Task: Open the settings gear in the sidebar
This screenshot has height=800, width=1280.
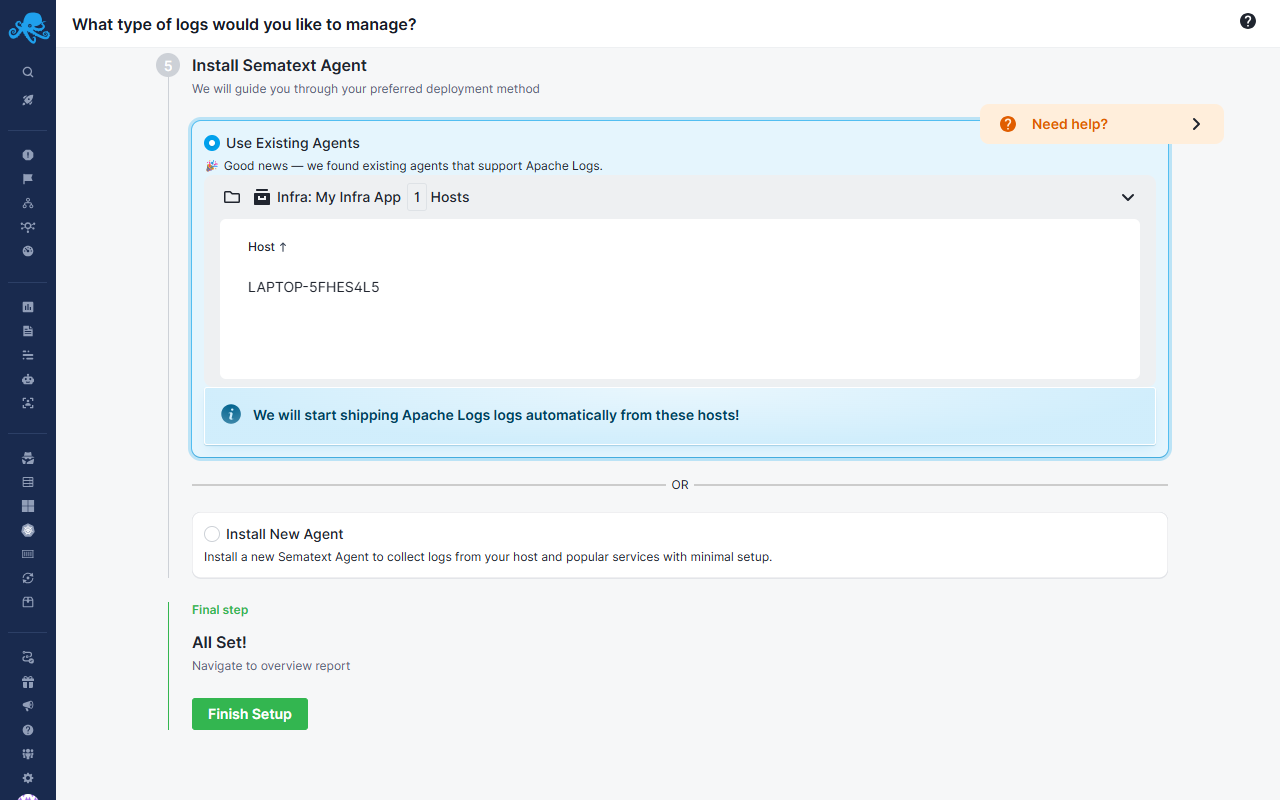Action: point(27,778)
